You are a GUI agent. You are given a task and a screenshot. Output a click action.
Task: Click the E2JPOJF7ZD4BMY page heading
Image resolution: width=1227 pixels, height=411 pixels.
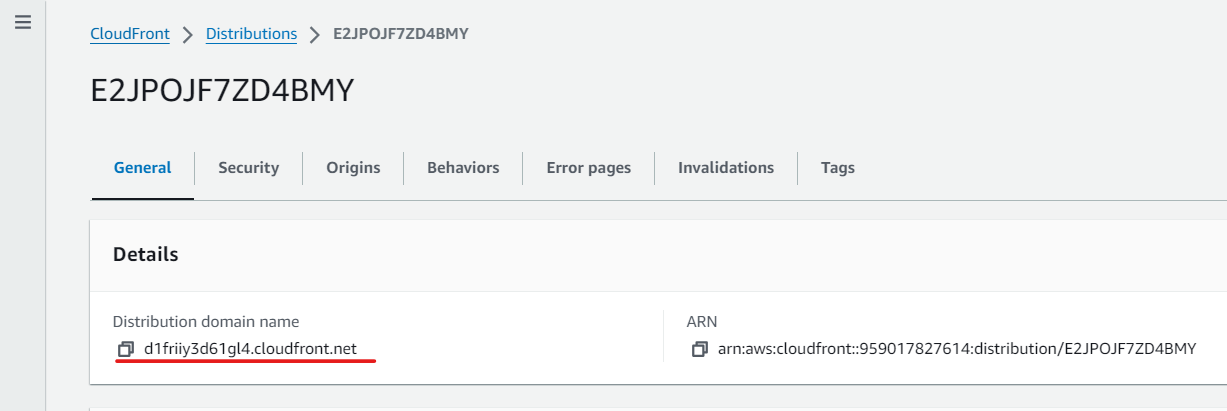222,90
